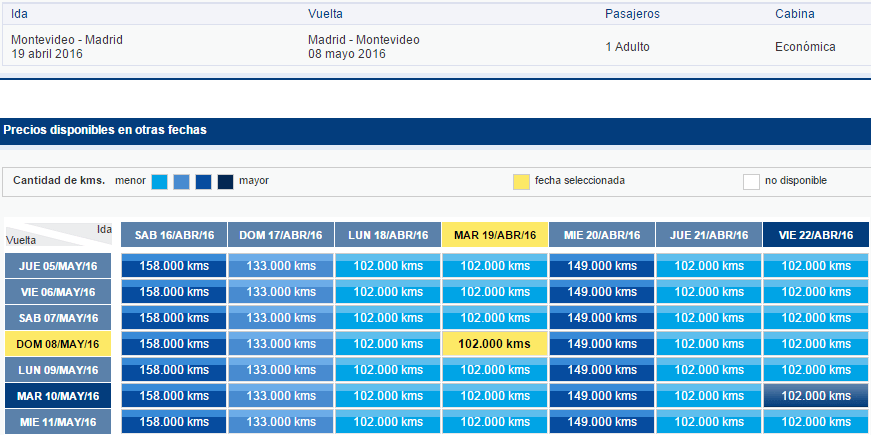Image resolution: width=871 pixels, height=435 pixels.
Task: Click the lightest blue 'menor' legend swatch
Action: 159,182
